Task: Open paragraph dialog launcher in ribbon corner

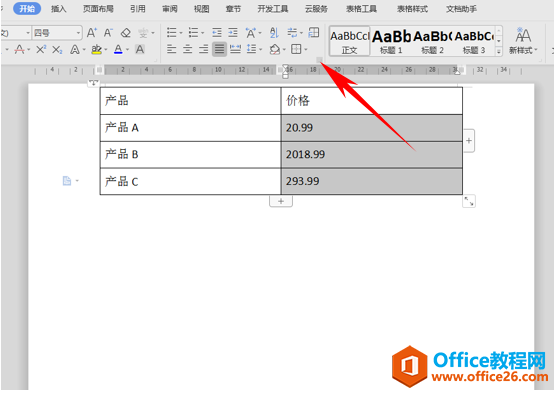Action: coord(319,59)
